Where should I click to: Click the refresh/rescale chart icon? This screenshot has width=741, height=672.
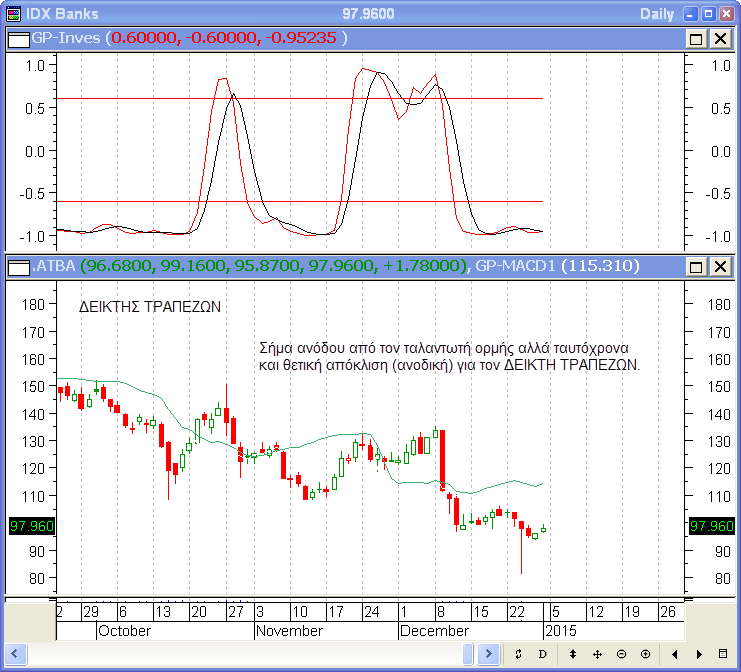[x=518, y=654]
